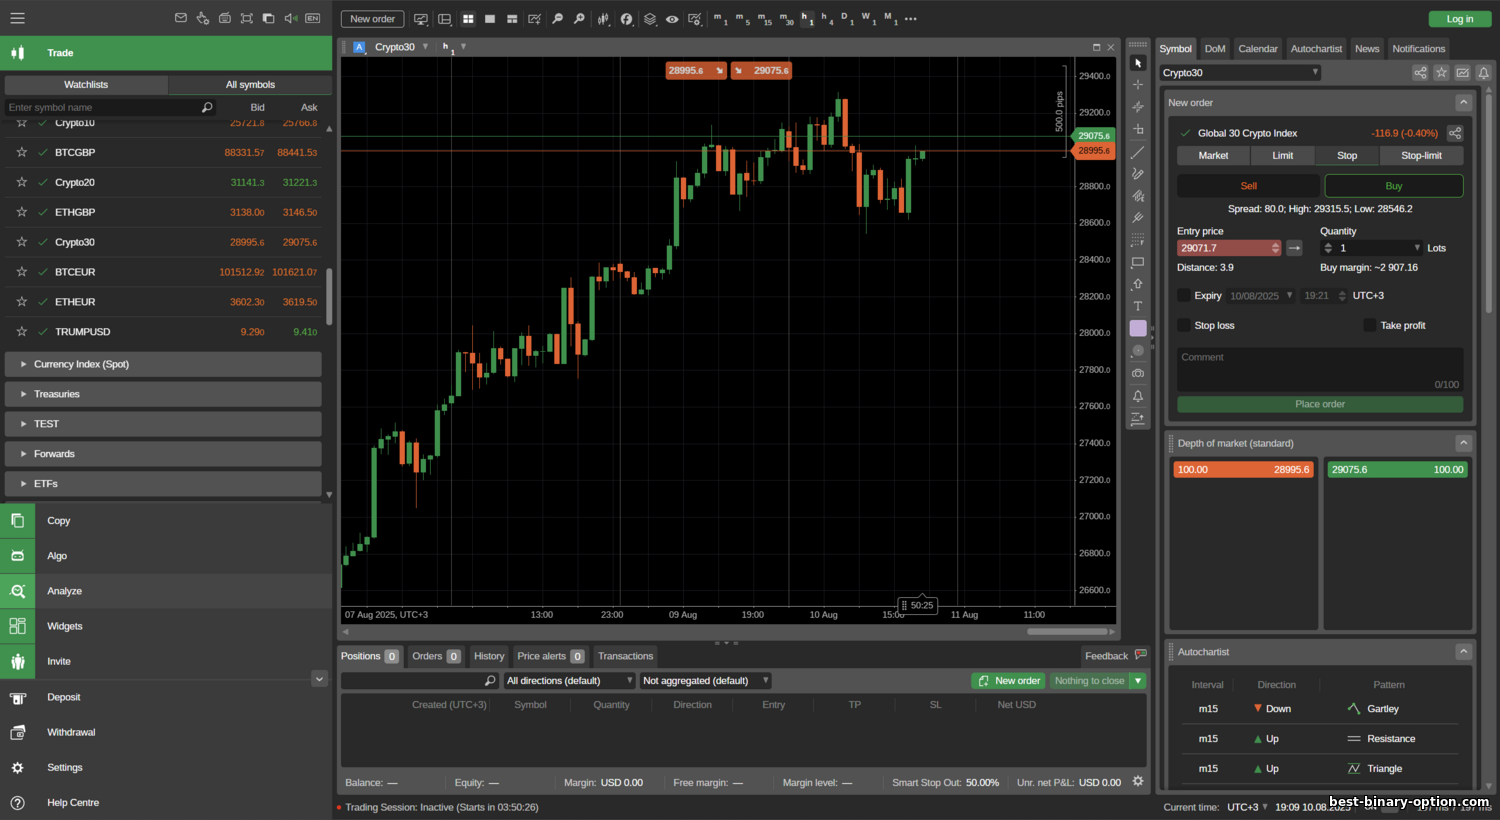The width and height of the screenshot is (1500, 820).
Task: Enable the Take profit checkbox
Action: pos(1370,325)
